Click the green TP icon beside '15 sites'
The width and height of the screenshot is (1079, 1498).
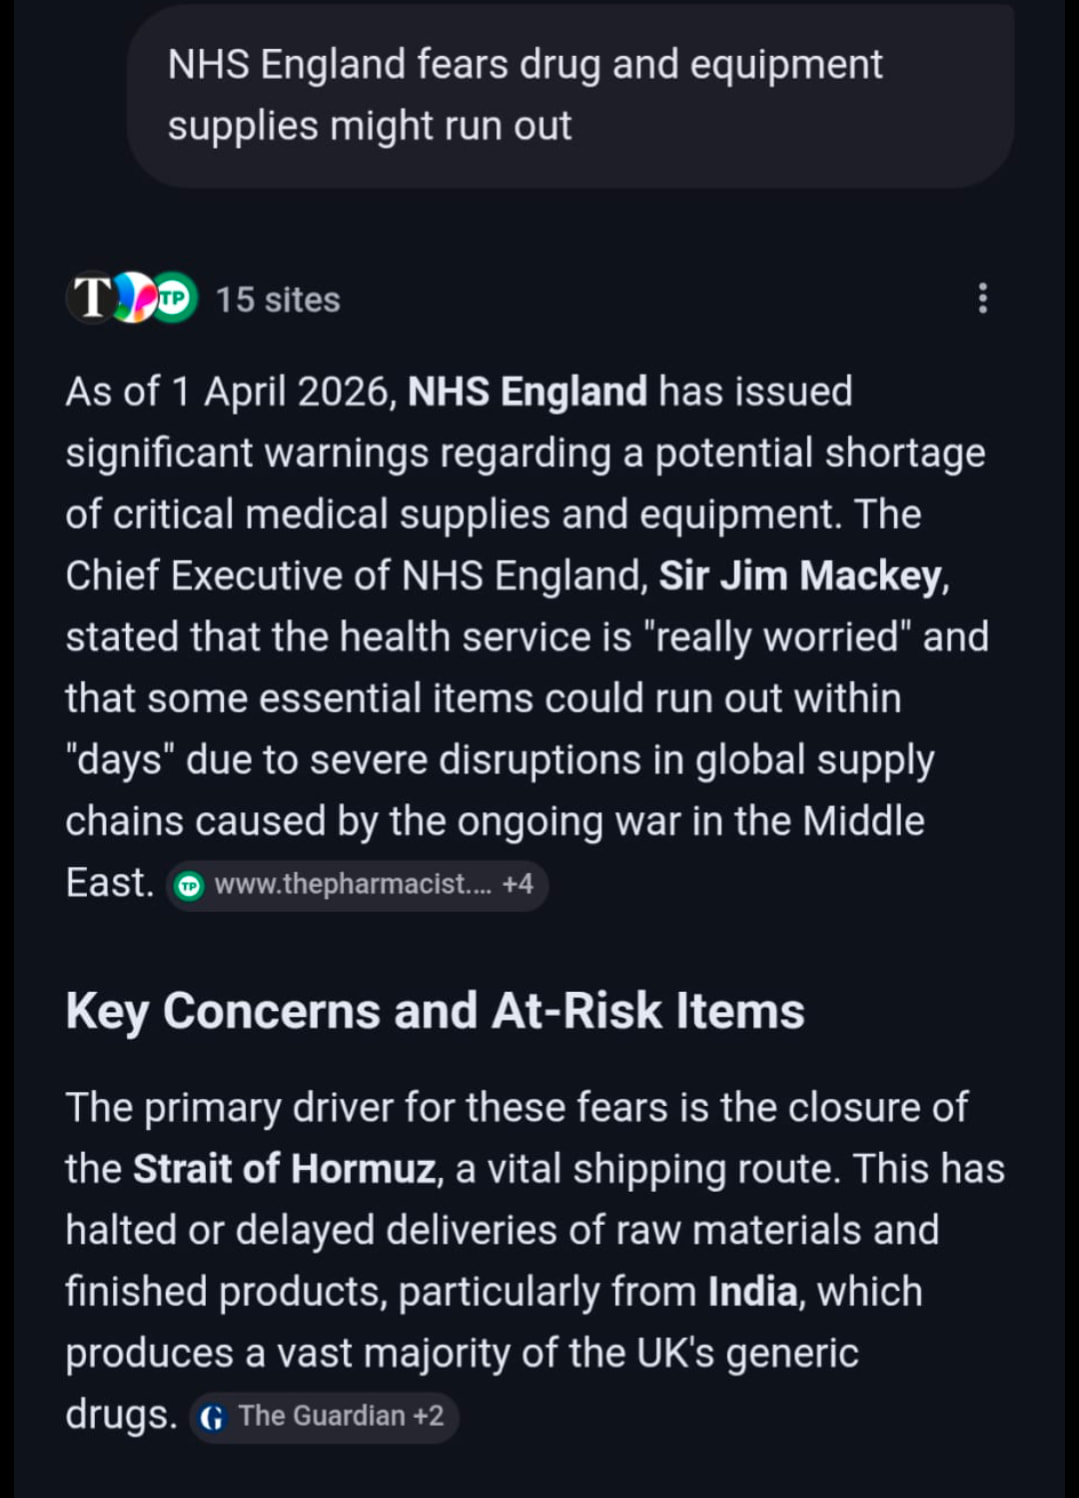(174, 298)
